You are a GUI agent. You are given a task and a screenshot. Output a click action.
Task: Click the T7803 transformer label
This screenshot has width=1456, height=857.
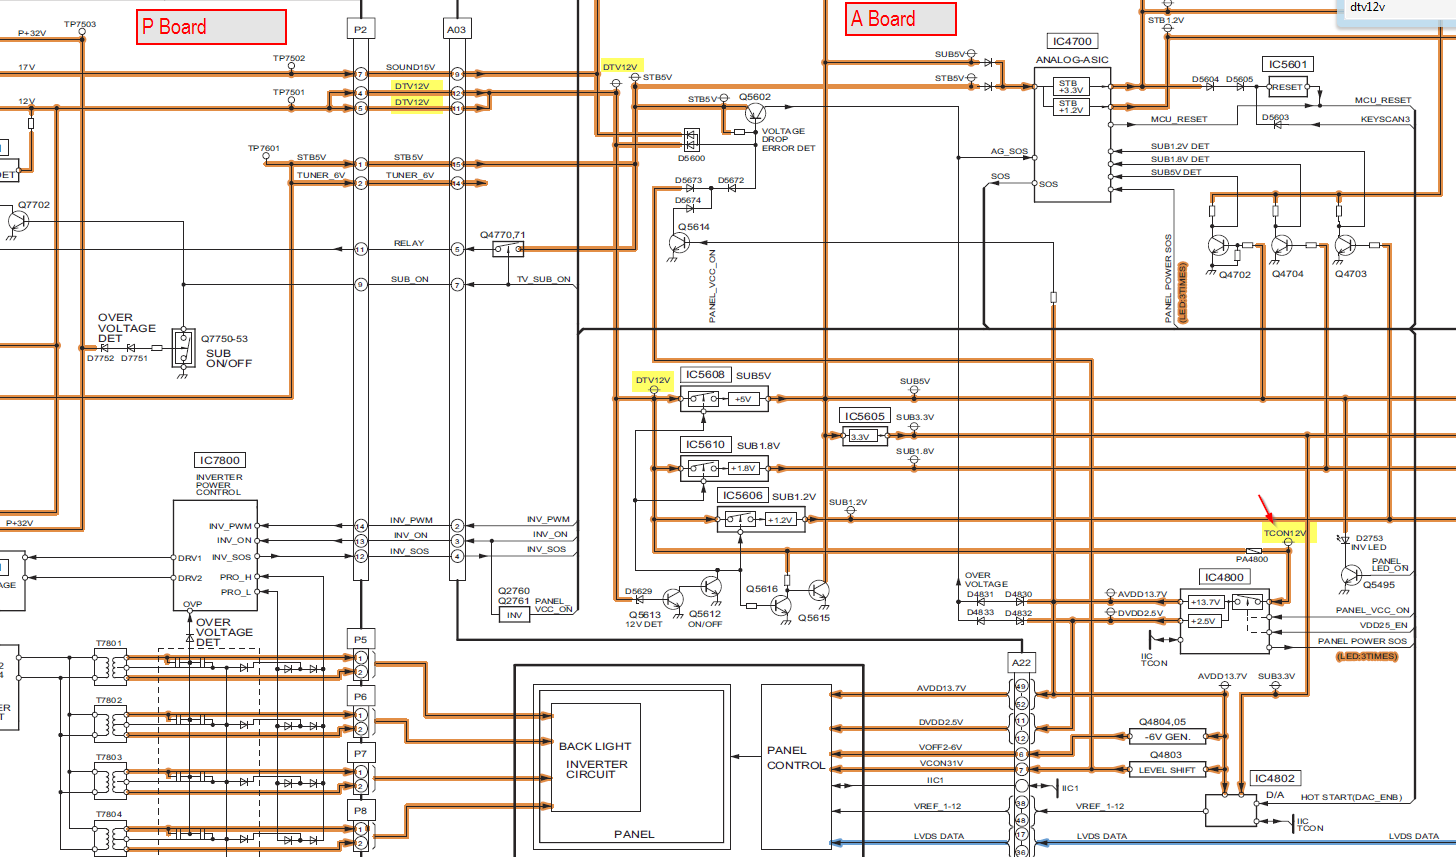[x=109, y=758]
